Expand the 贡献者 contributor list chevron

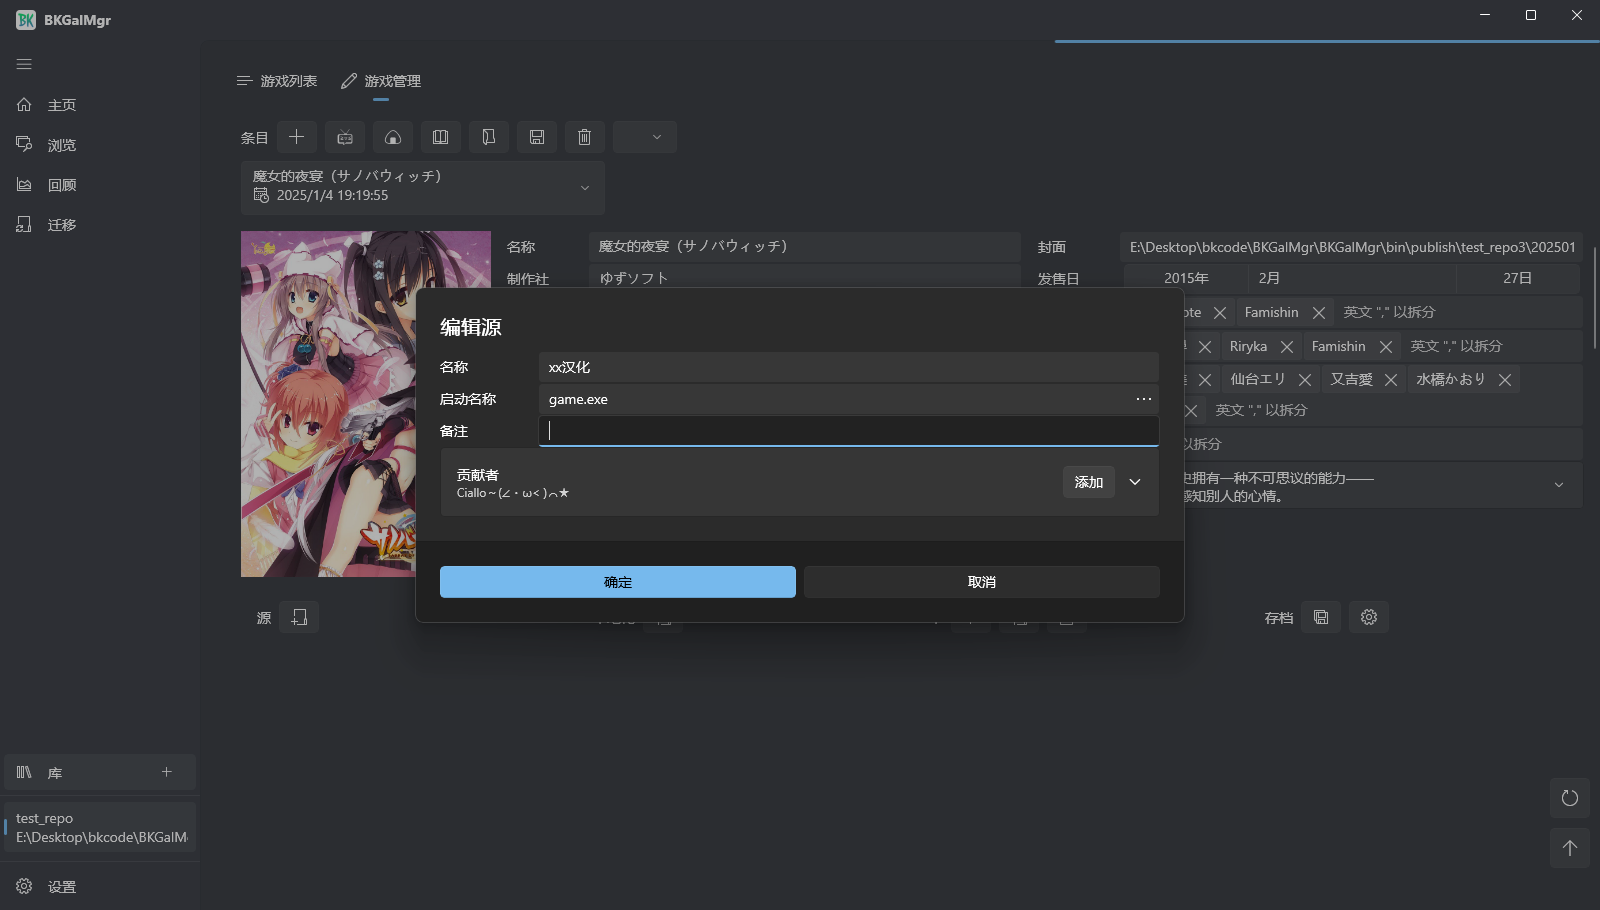tap(1135, 482)
